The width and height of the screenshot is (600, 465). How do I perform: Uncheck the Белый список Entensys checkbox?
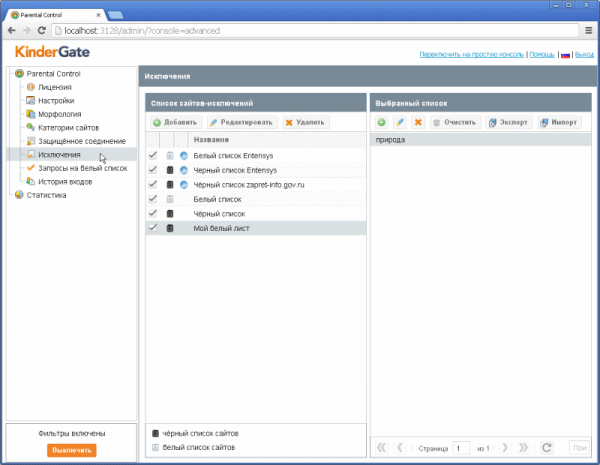(x=153, y=156)
